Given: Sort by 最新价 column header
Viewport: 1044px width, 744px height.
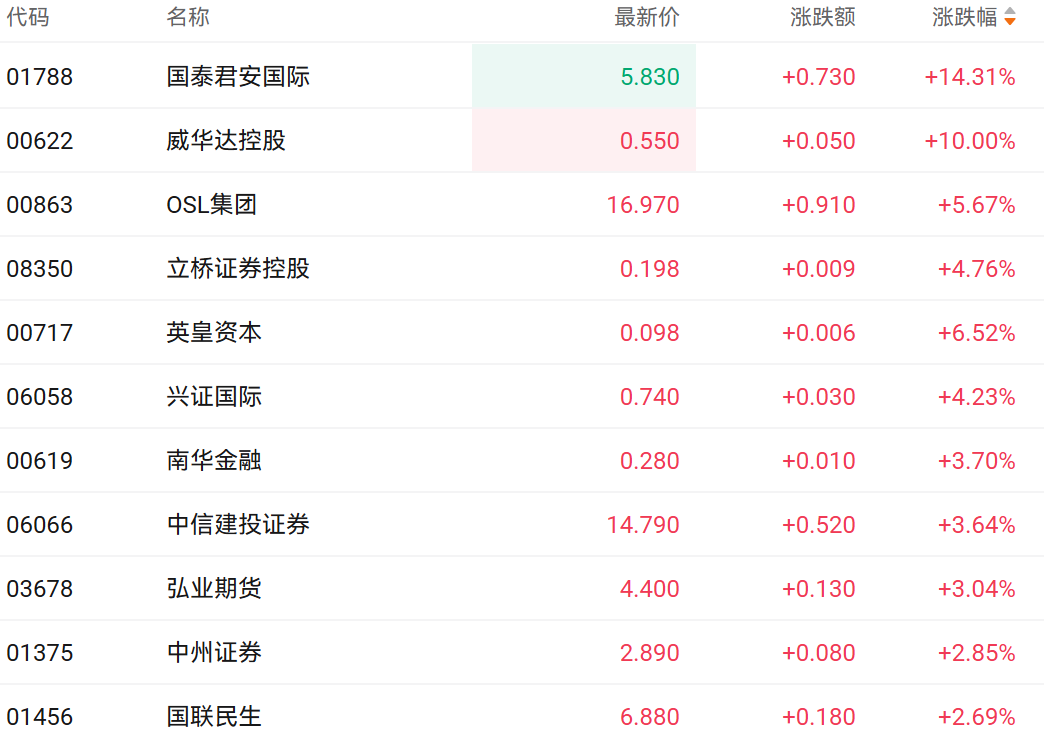Looking at the screenshot, I should 646,17.
